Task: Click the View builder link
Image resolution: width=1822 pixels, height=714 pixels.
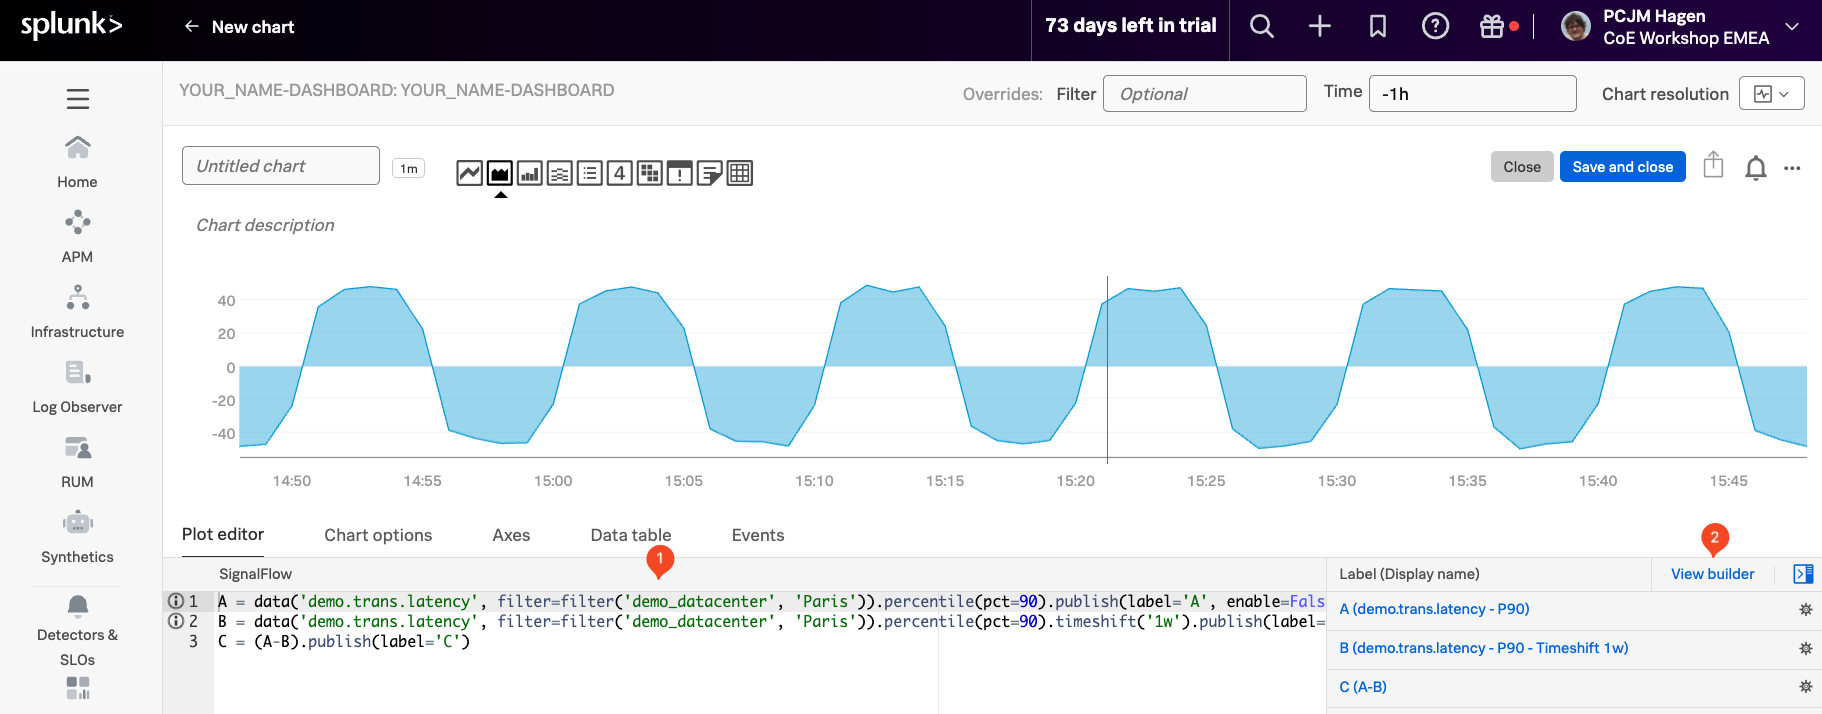Action: click(1712, 574)
